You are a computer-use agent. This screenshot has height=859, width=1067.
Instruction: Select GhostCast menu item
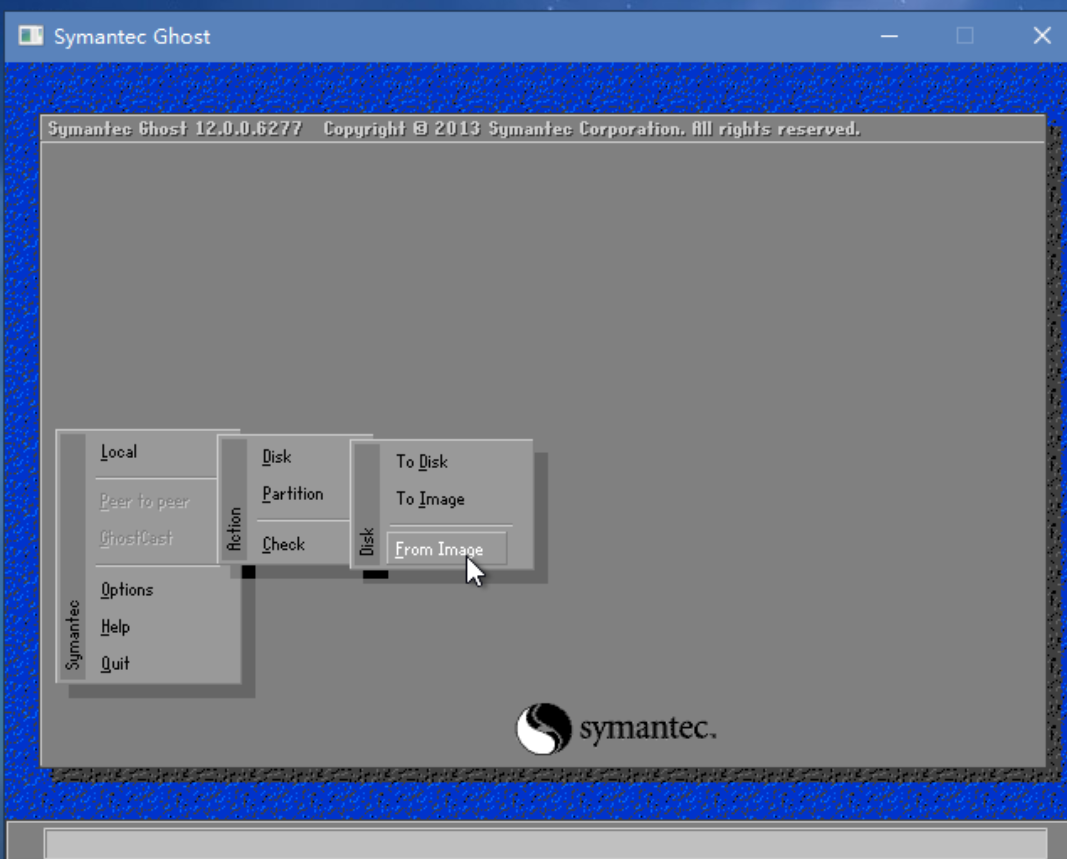[x=136, y=538]
